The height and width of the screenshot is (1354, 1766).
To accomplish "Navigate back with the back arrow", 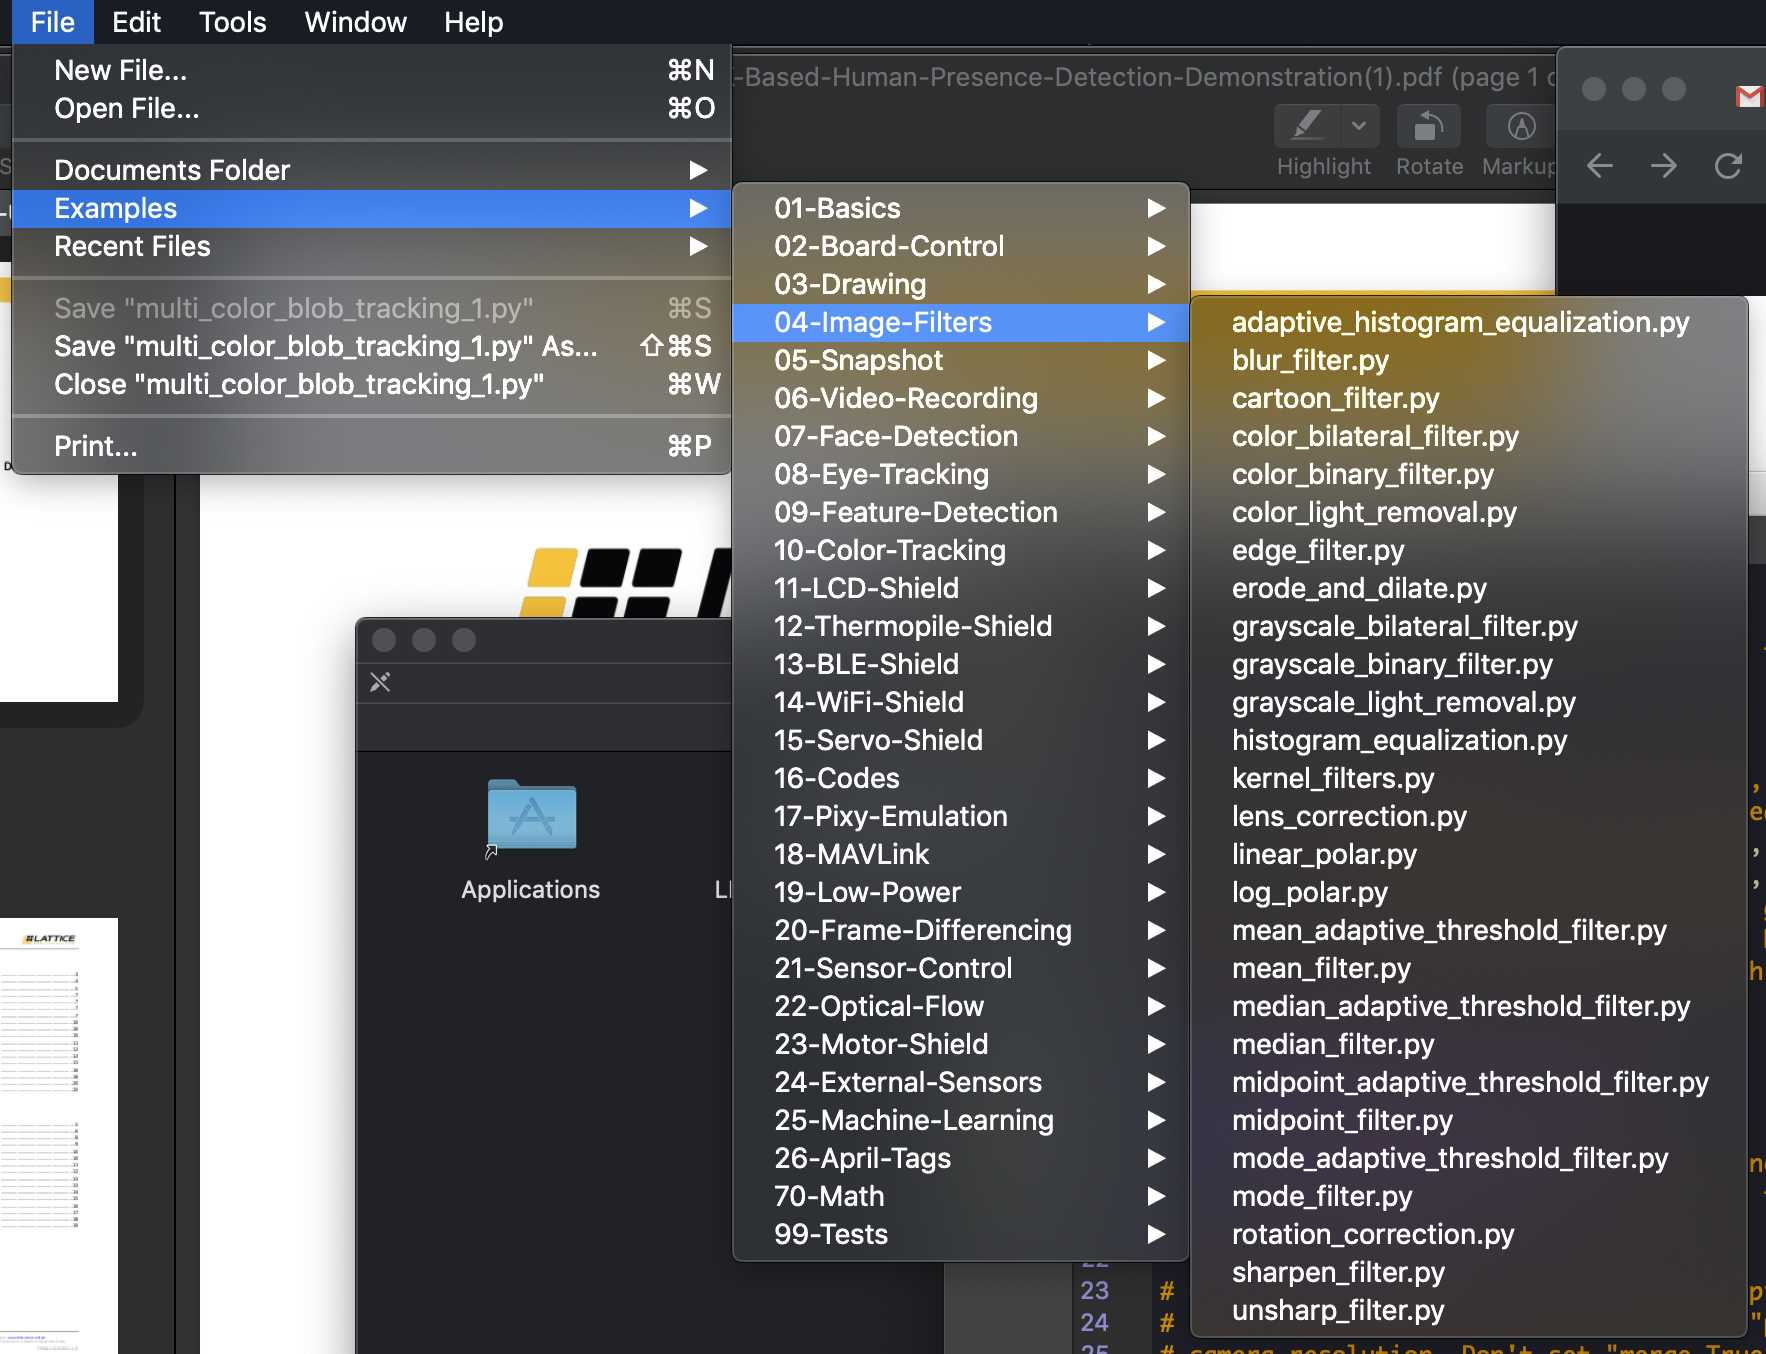I will pyautogui.click(x=1598, y=166).
